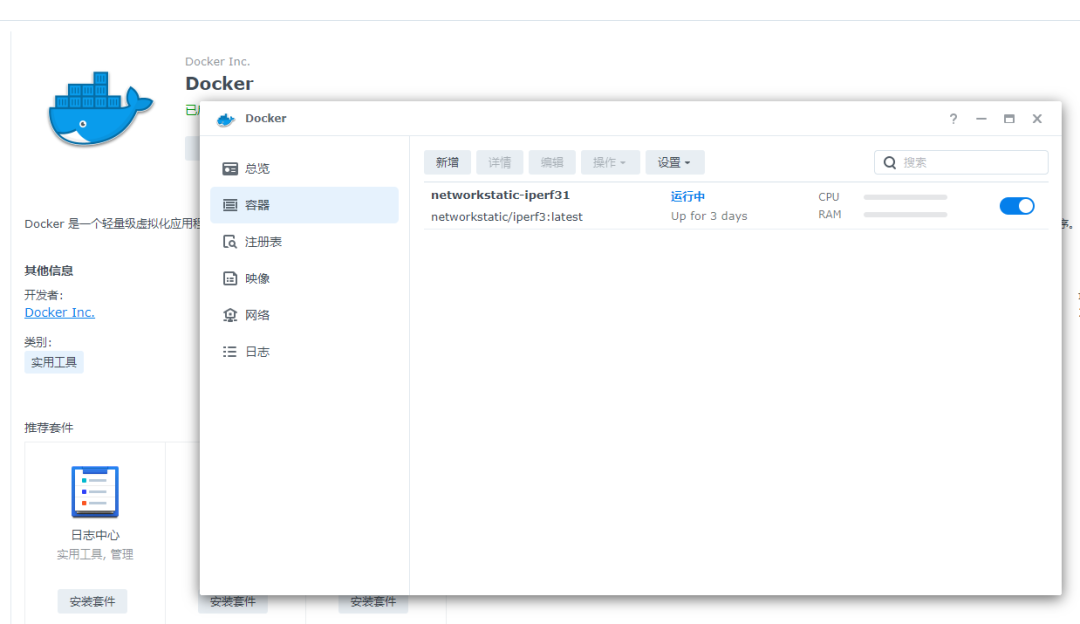Expand the 设置 settings dropdown
The image size is (1080, 624).
pos(674,163)
